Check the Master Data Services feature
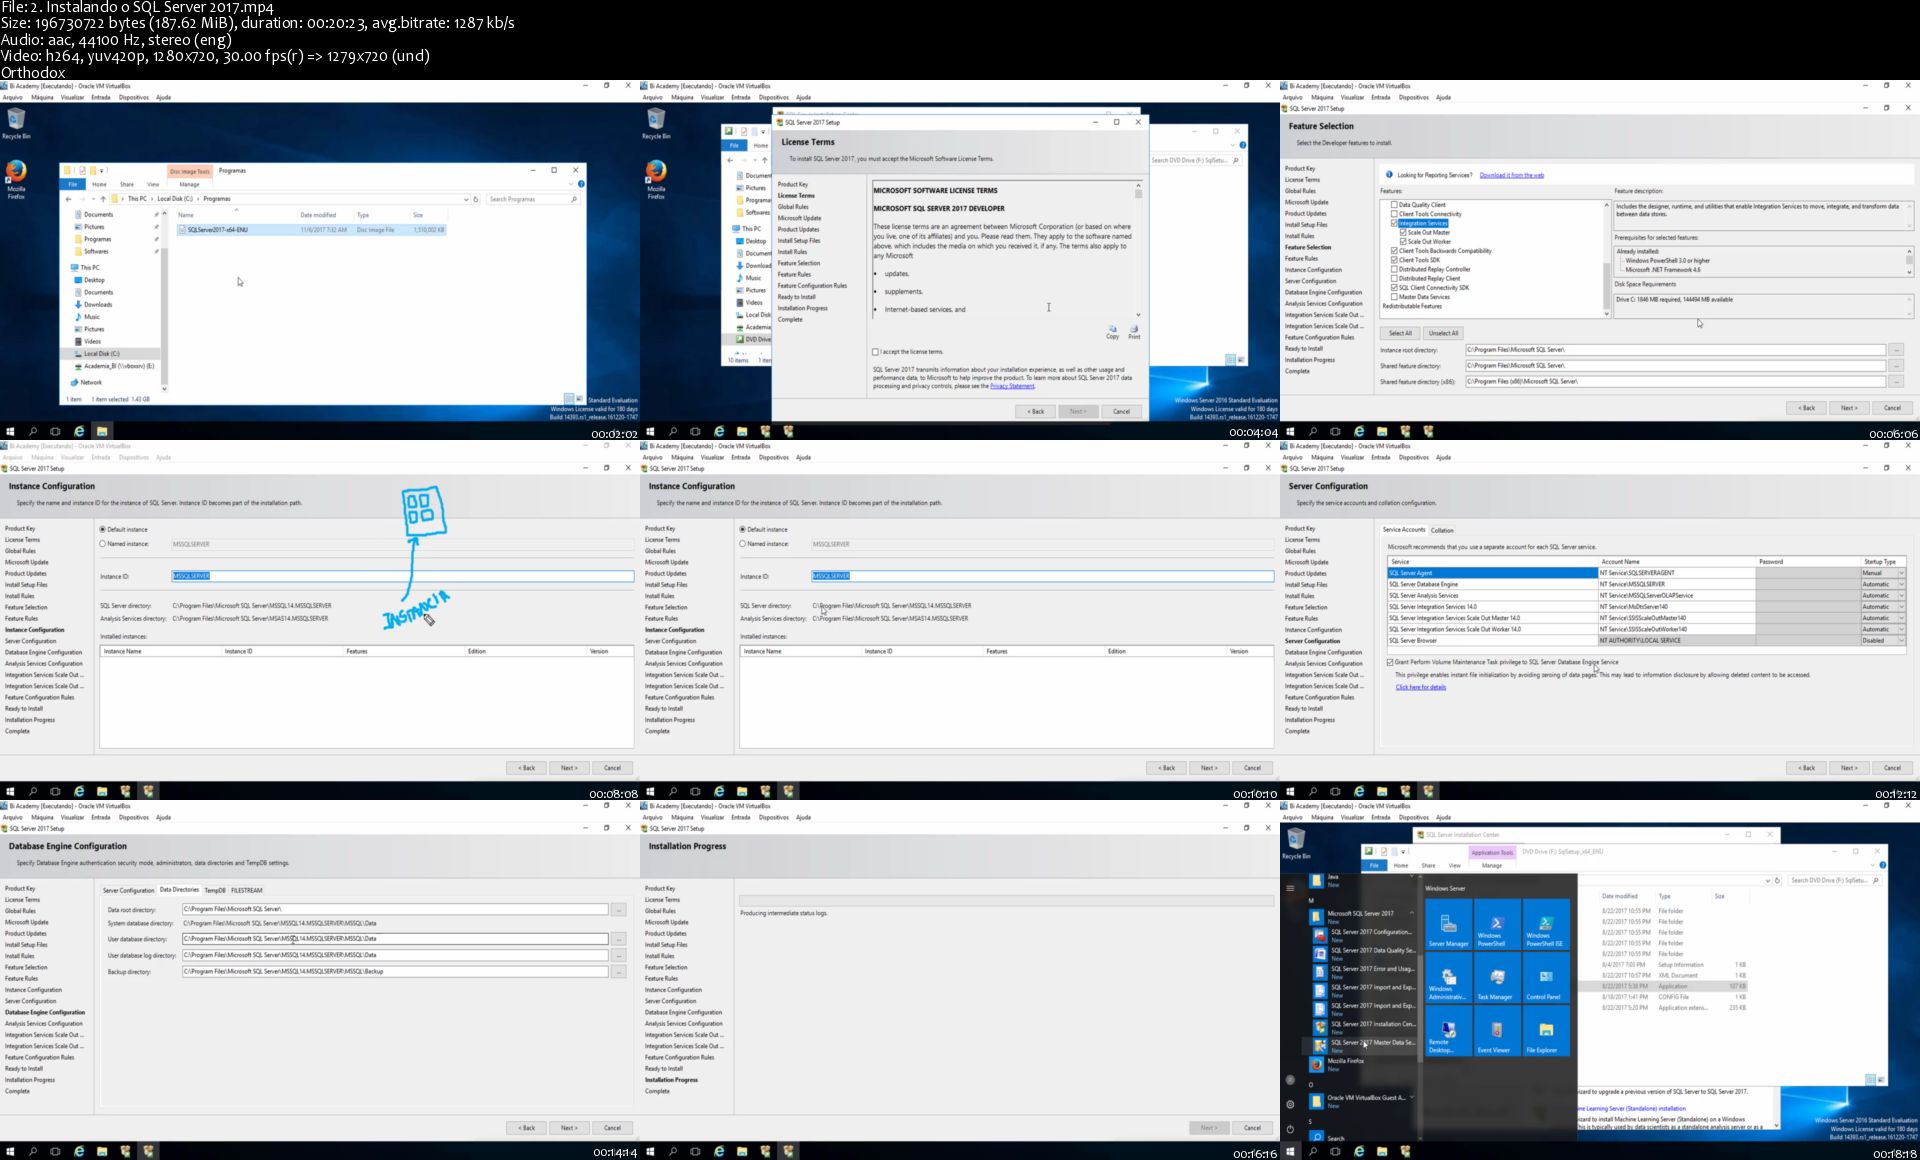 coord(1394,297)
